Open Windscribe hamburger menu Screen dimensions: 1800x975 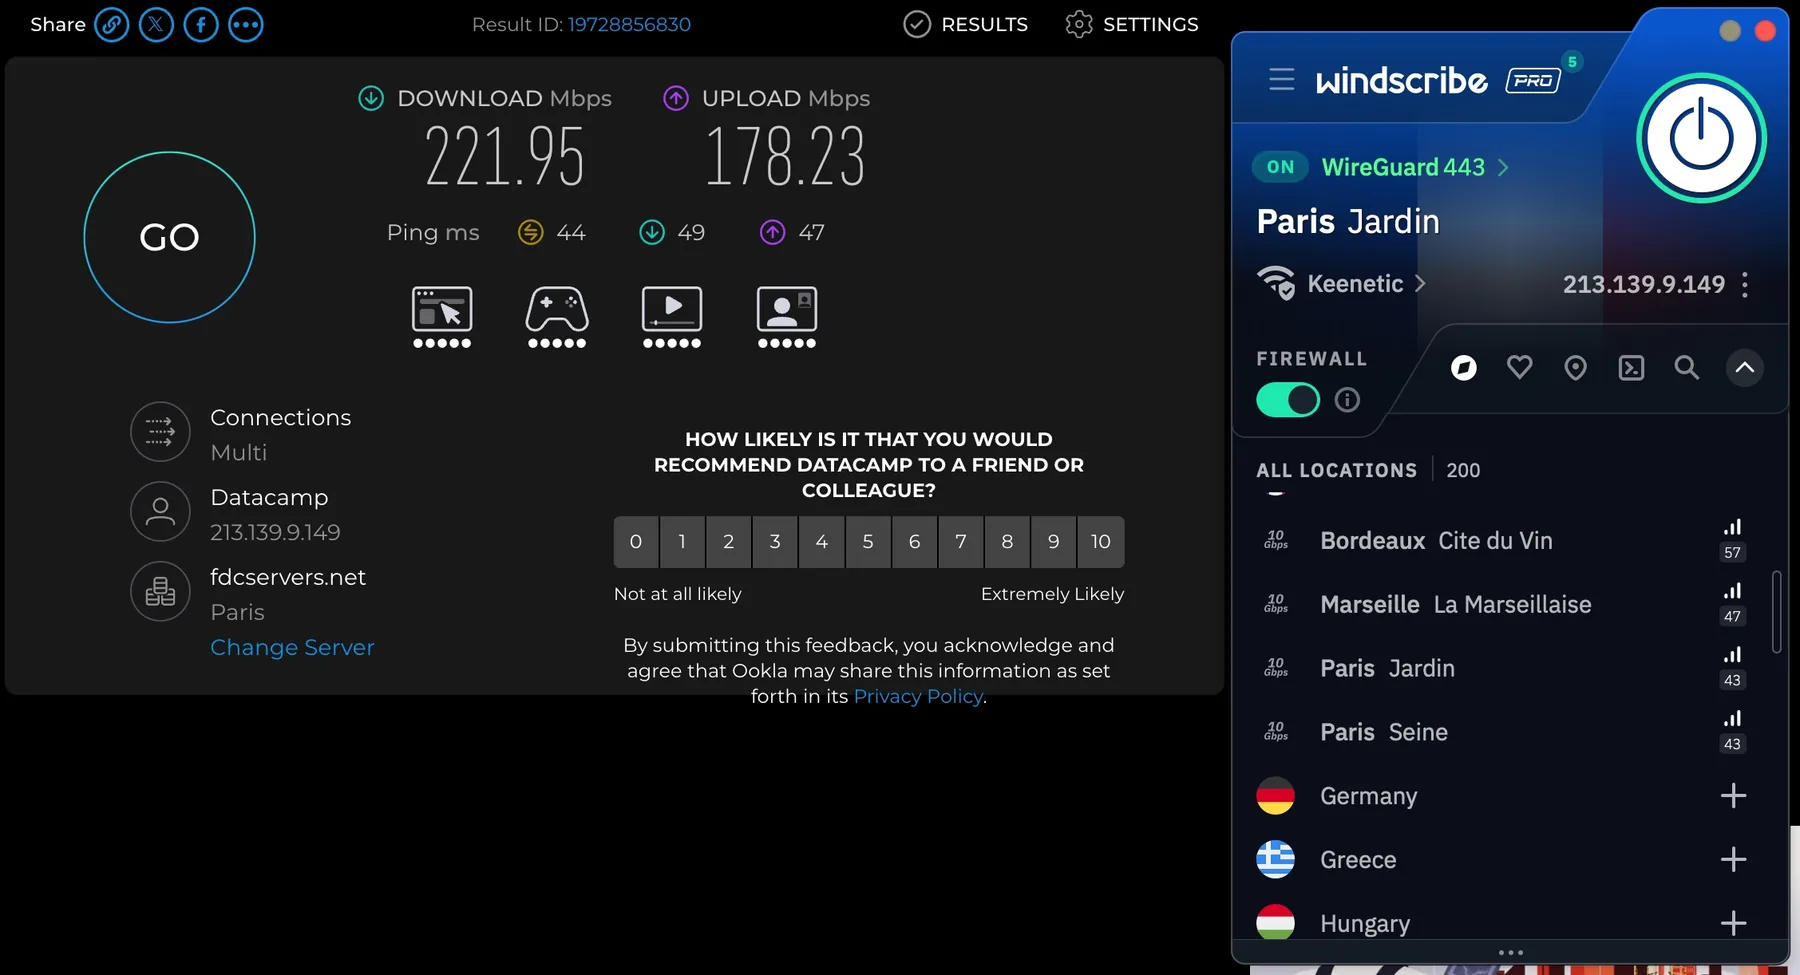[x=1282, y=79]
